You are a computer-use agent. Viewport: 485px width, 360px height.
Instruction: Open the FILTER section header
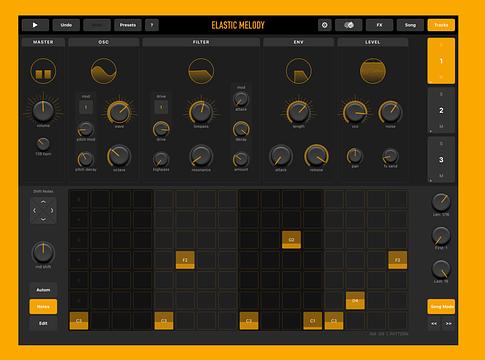pos(201,42)
